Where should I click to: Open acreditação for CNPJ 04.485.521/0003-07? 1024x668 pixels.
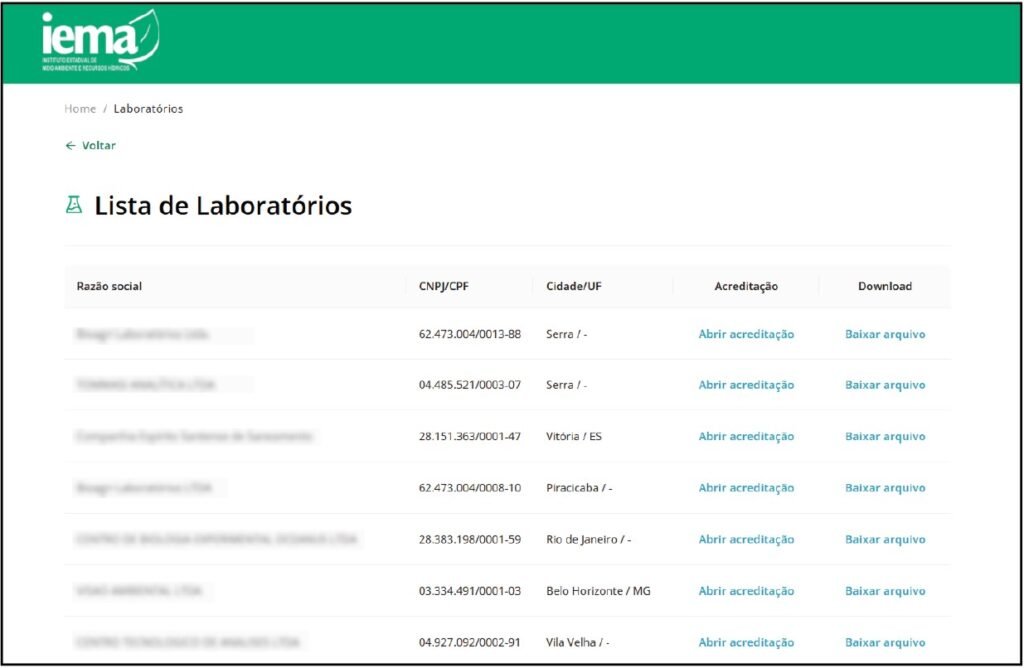(746, 385)
